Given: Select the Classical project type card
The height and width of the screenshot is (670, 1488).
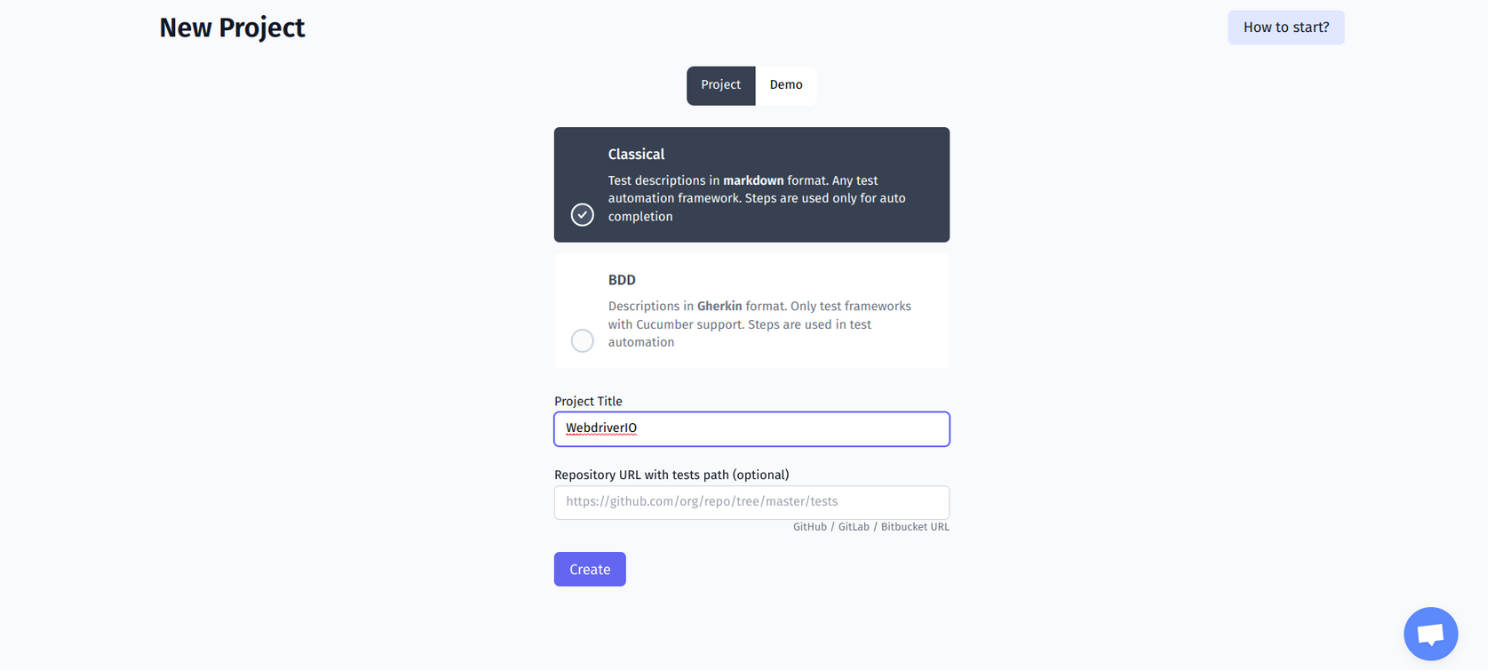Looking at the screenshot, I should [751, 184].
